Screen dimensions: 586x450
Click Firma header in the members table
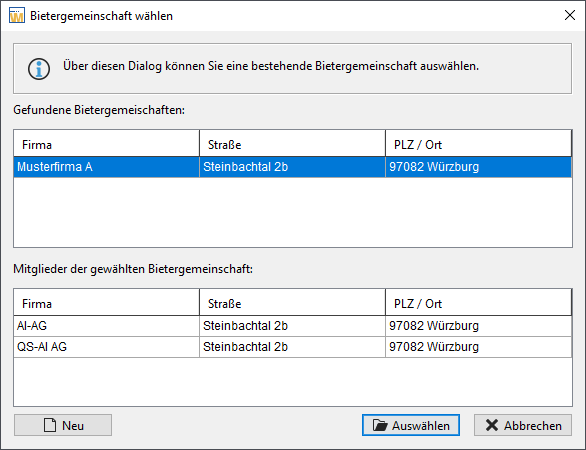point(107,302)
